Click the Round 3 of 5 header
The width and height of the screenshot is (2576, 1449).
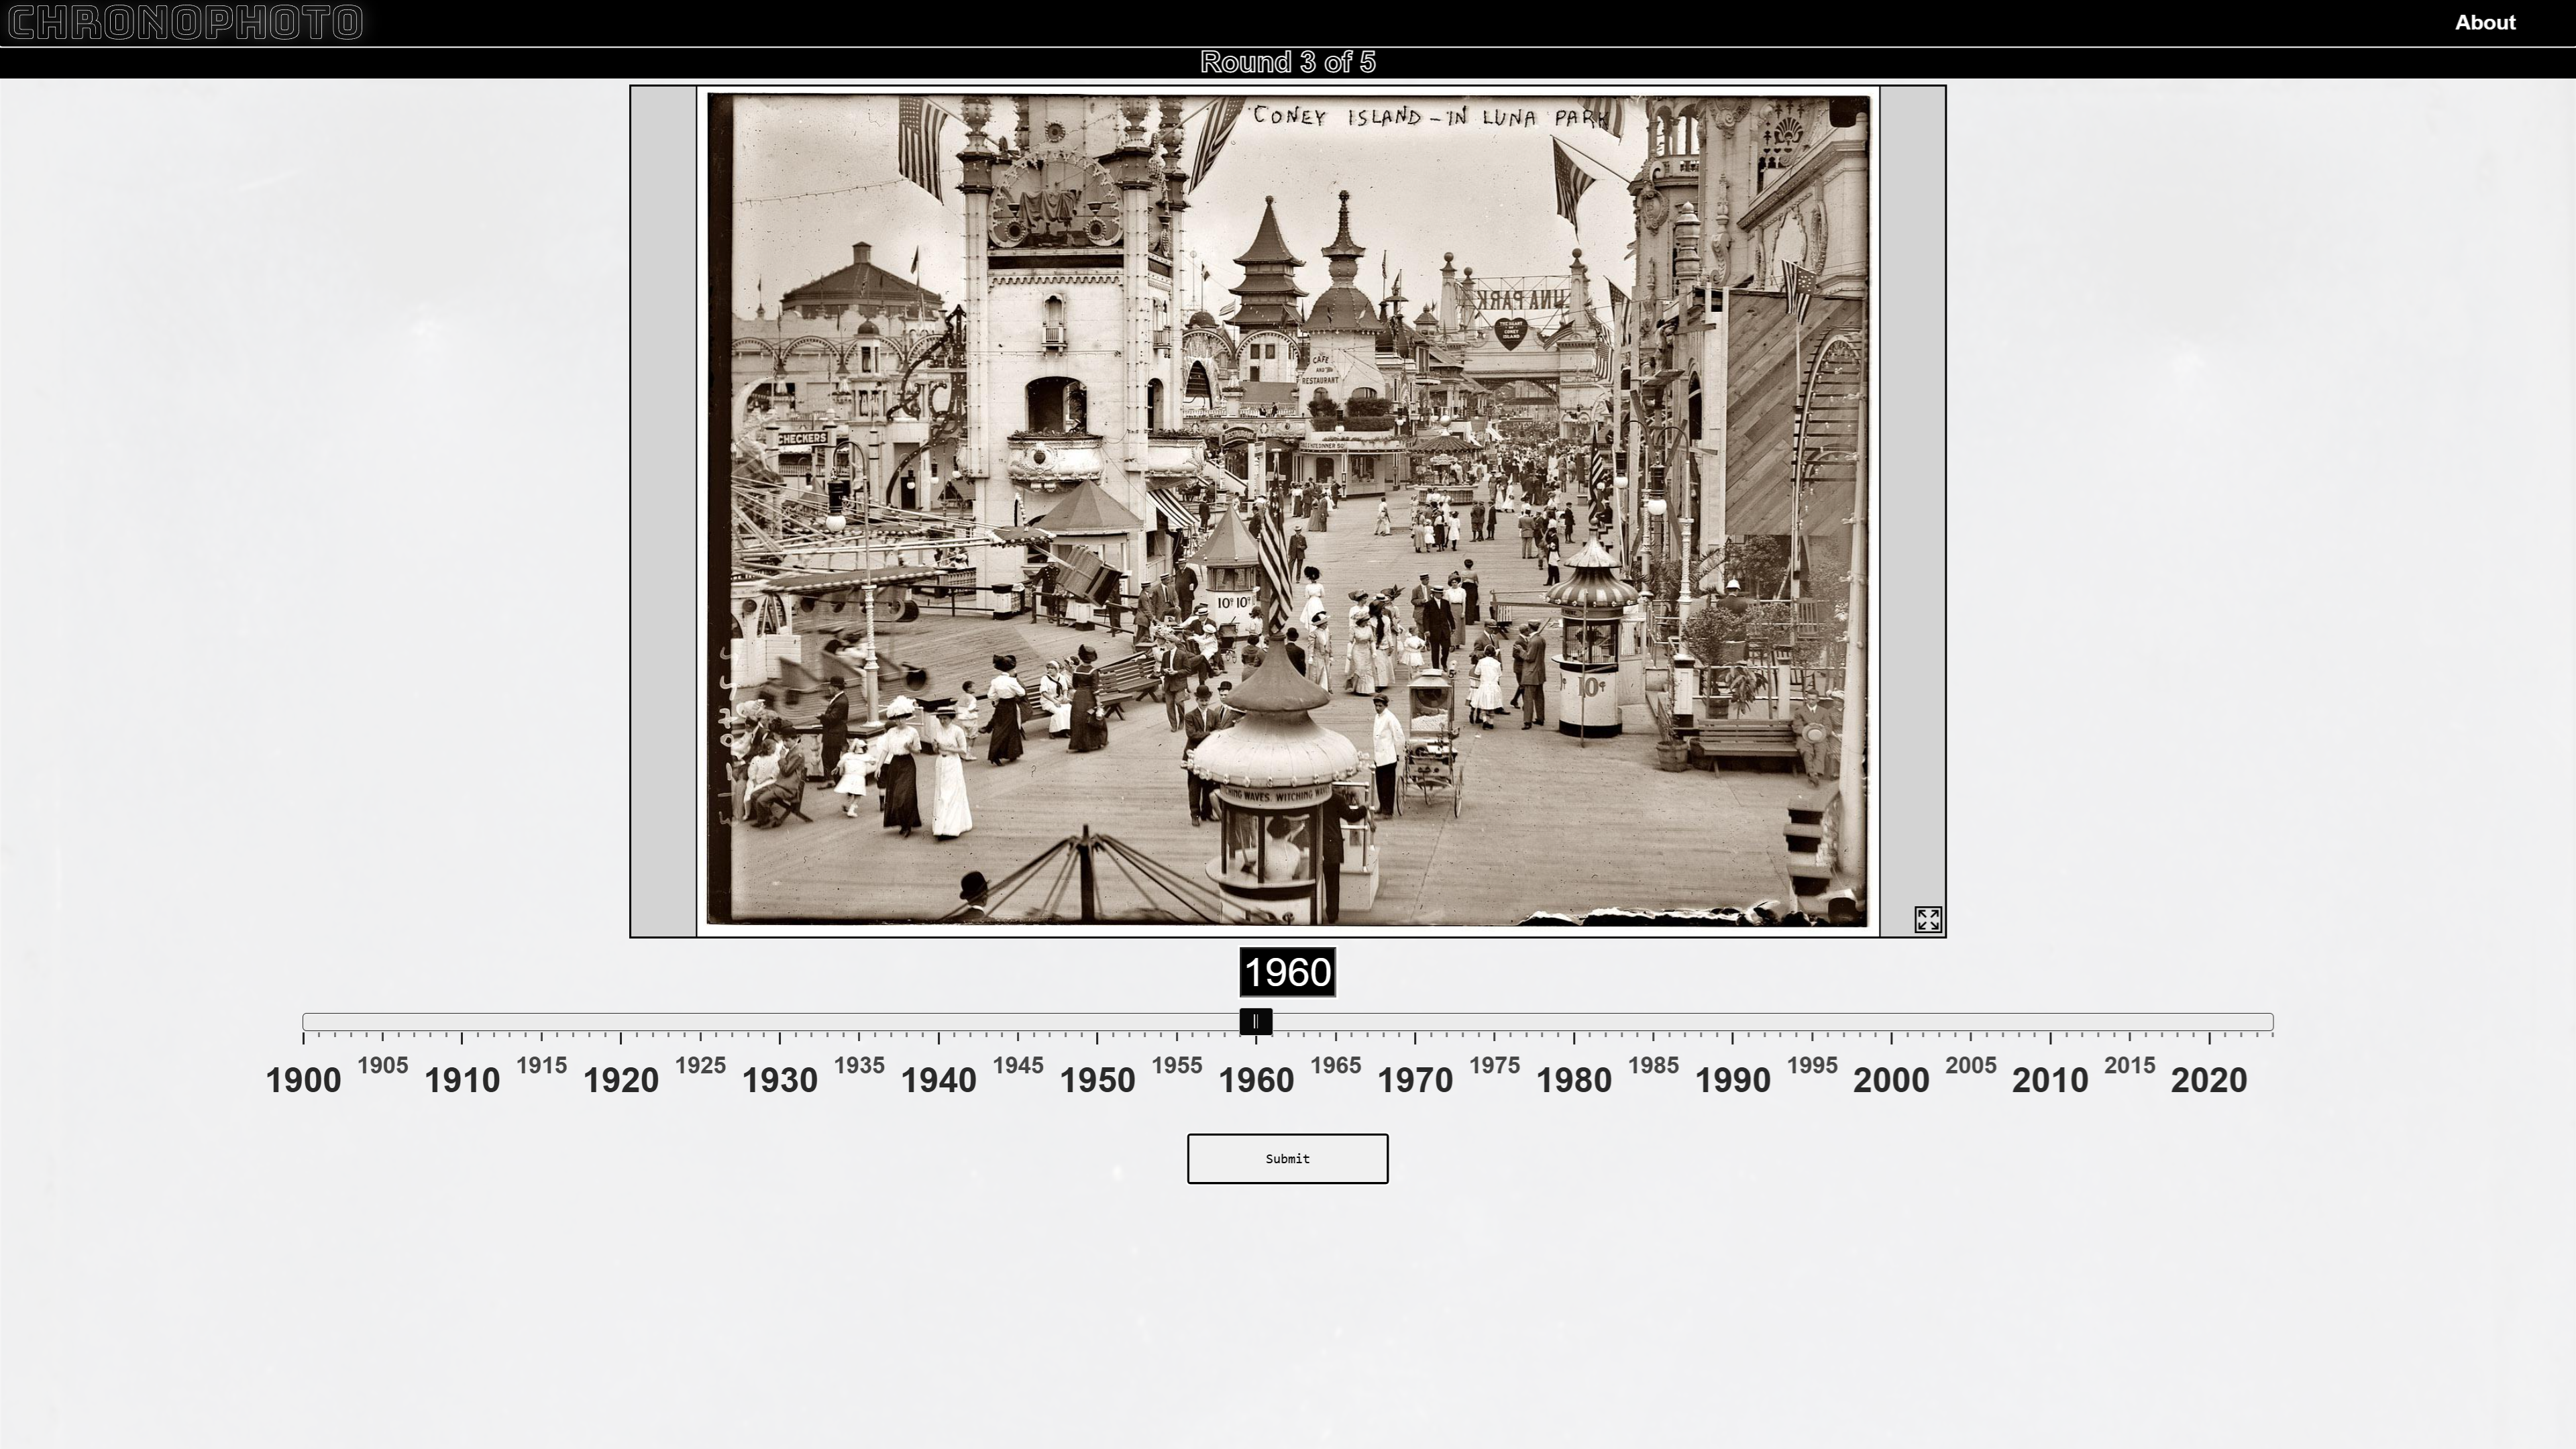(x=1287, y=62)
